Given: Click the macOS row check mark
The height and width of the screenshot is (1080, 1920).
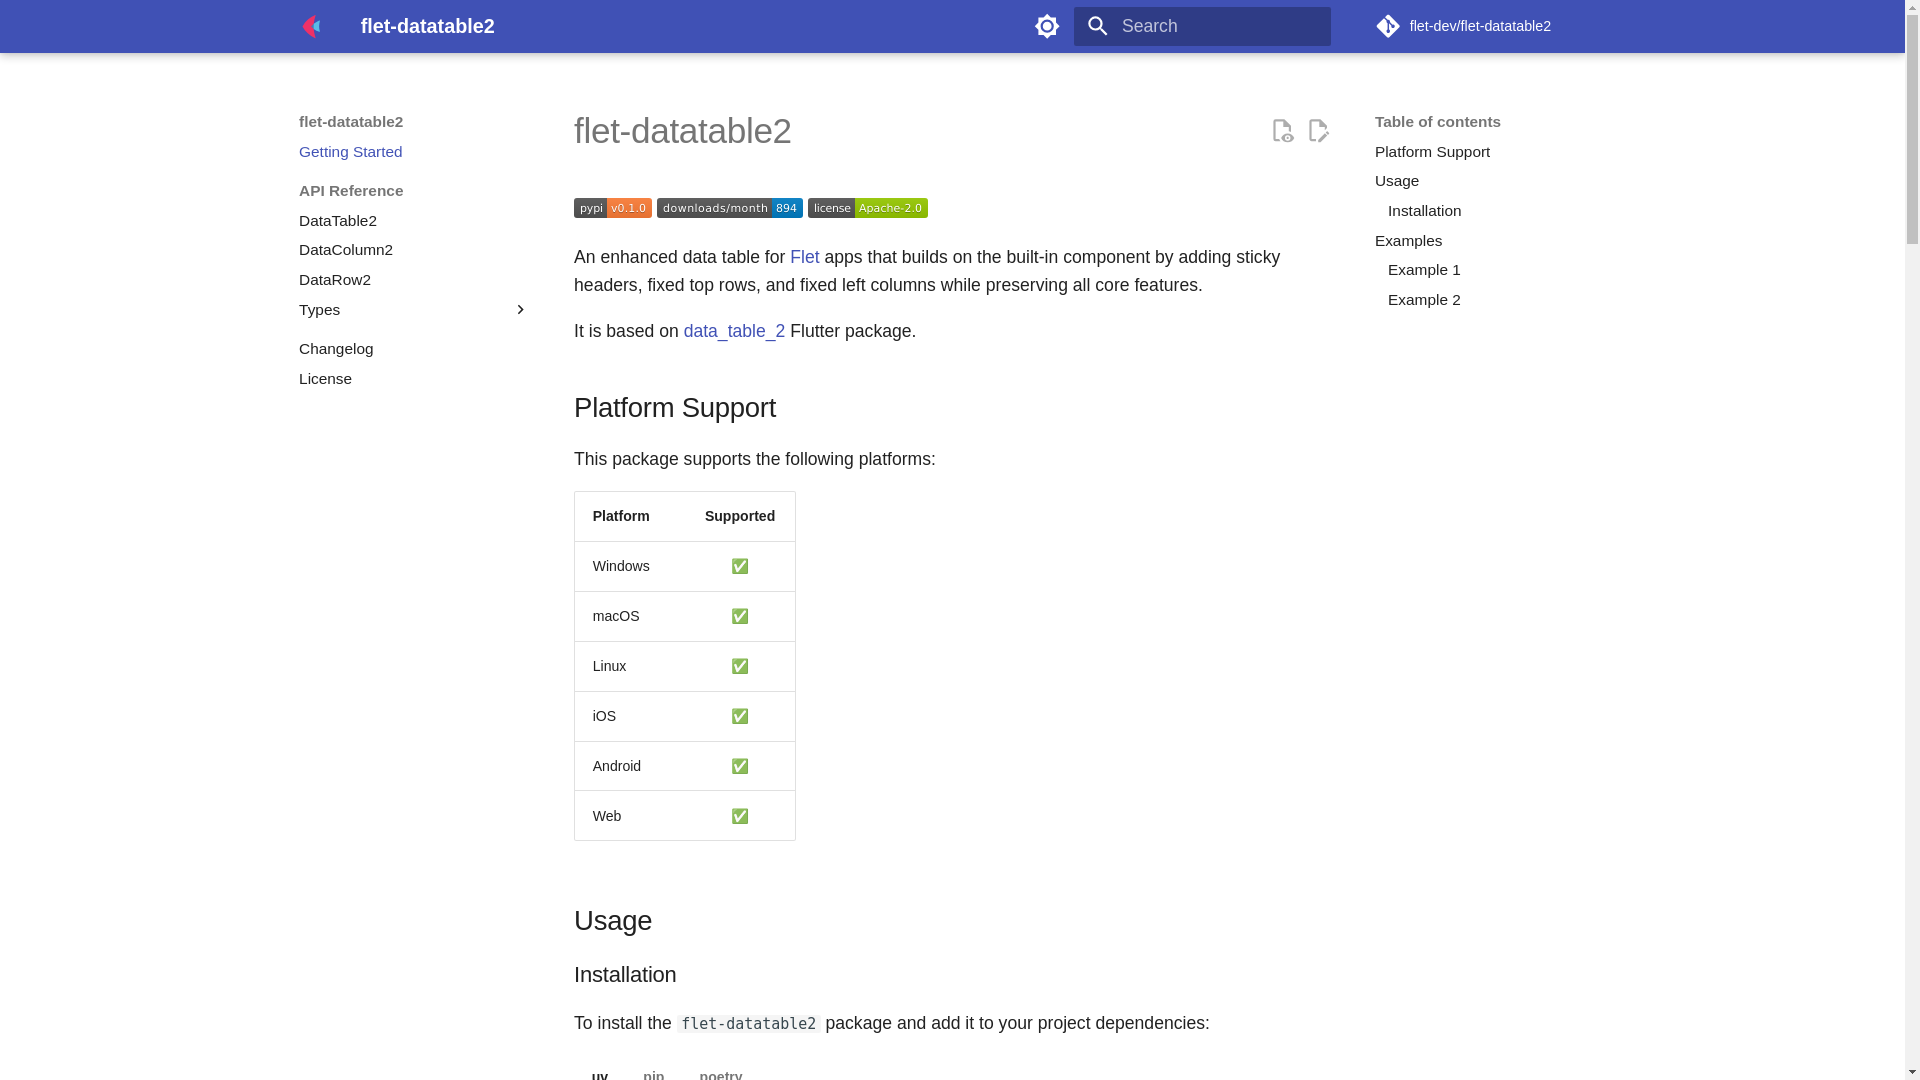Looking at the screenshot, I should pos(740,616).
